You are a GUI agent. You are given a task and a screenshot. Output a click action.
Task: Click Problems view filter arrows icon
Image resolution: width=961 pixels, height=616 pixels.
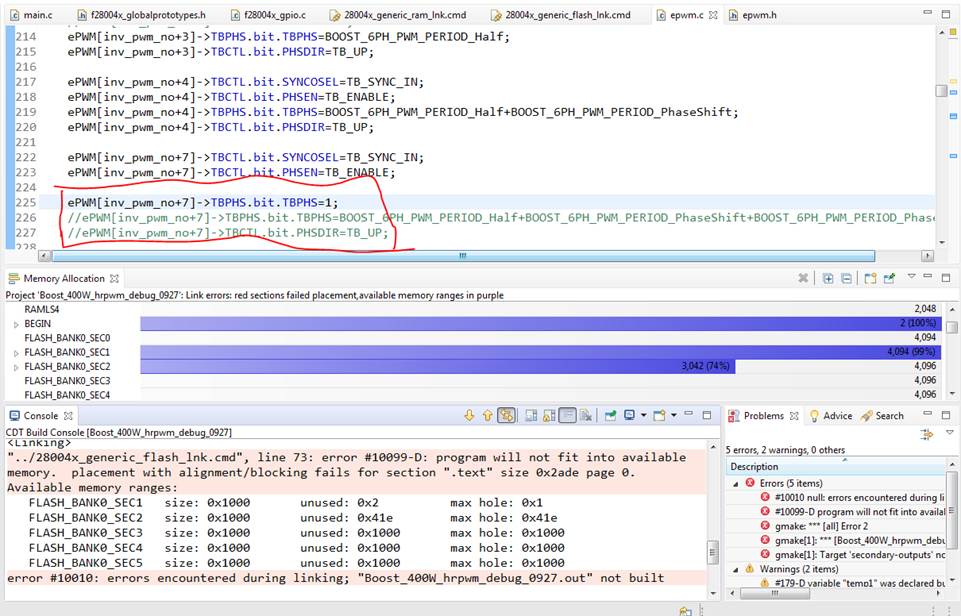(x=927, y=434)
